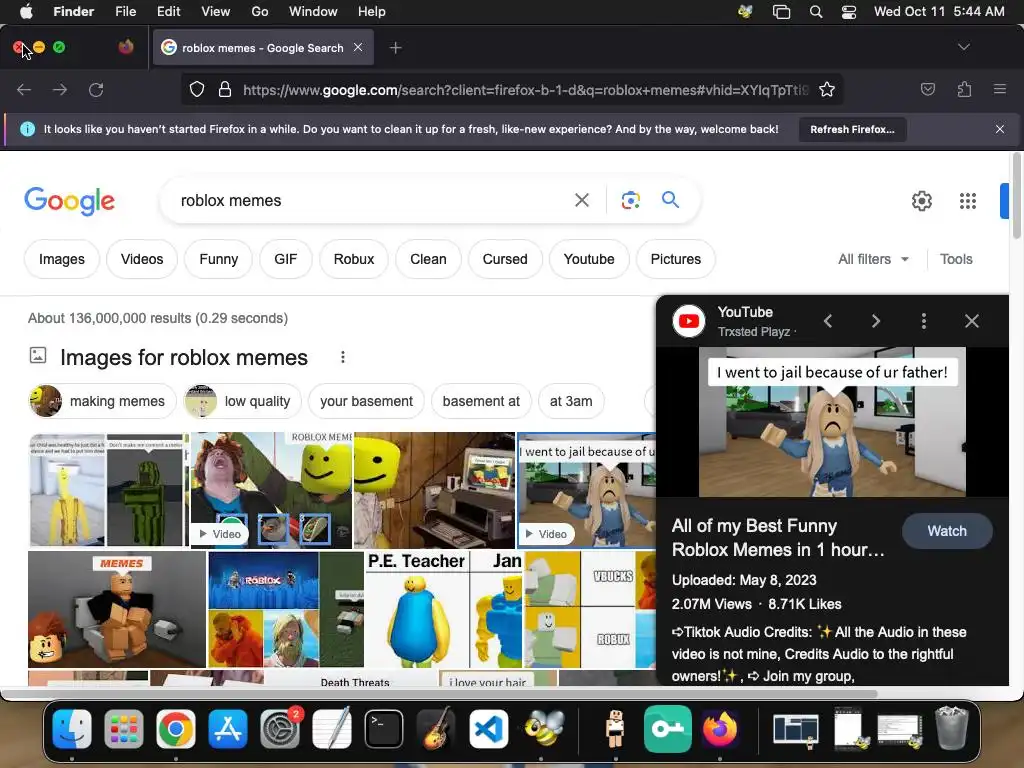
Task: Open the All of my Best Funny Roblox Memes title
Action: click(x=778, y=537)
